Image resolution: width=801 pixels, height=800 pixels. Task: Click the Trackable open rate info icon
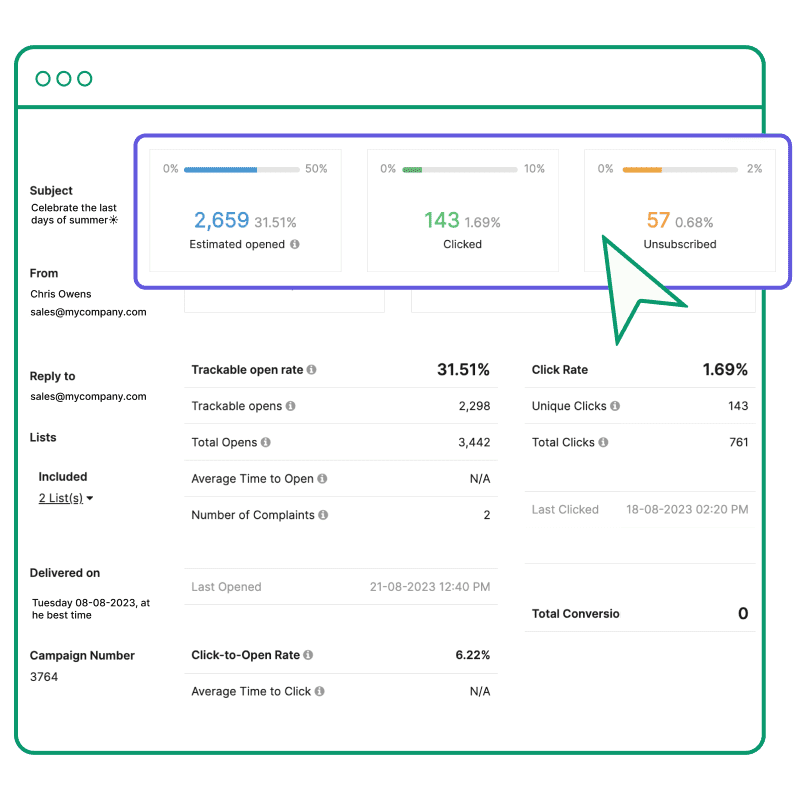(x=313, y=368)
